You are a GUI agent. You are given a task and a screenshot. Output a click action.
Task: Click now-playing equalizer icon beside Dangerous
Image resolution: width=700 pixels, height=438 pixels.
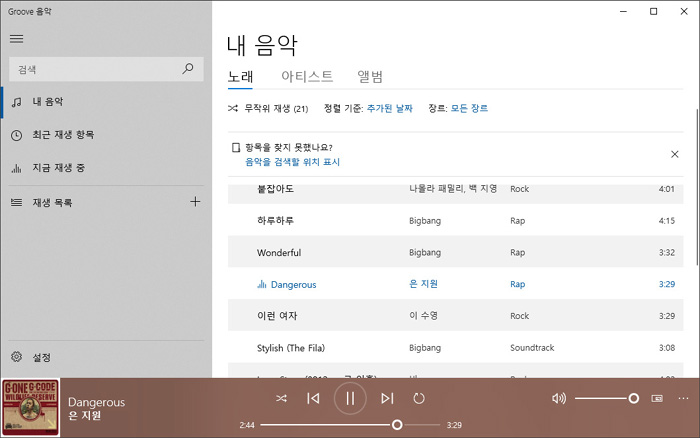click(x=262, y=284)
